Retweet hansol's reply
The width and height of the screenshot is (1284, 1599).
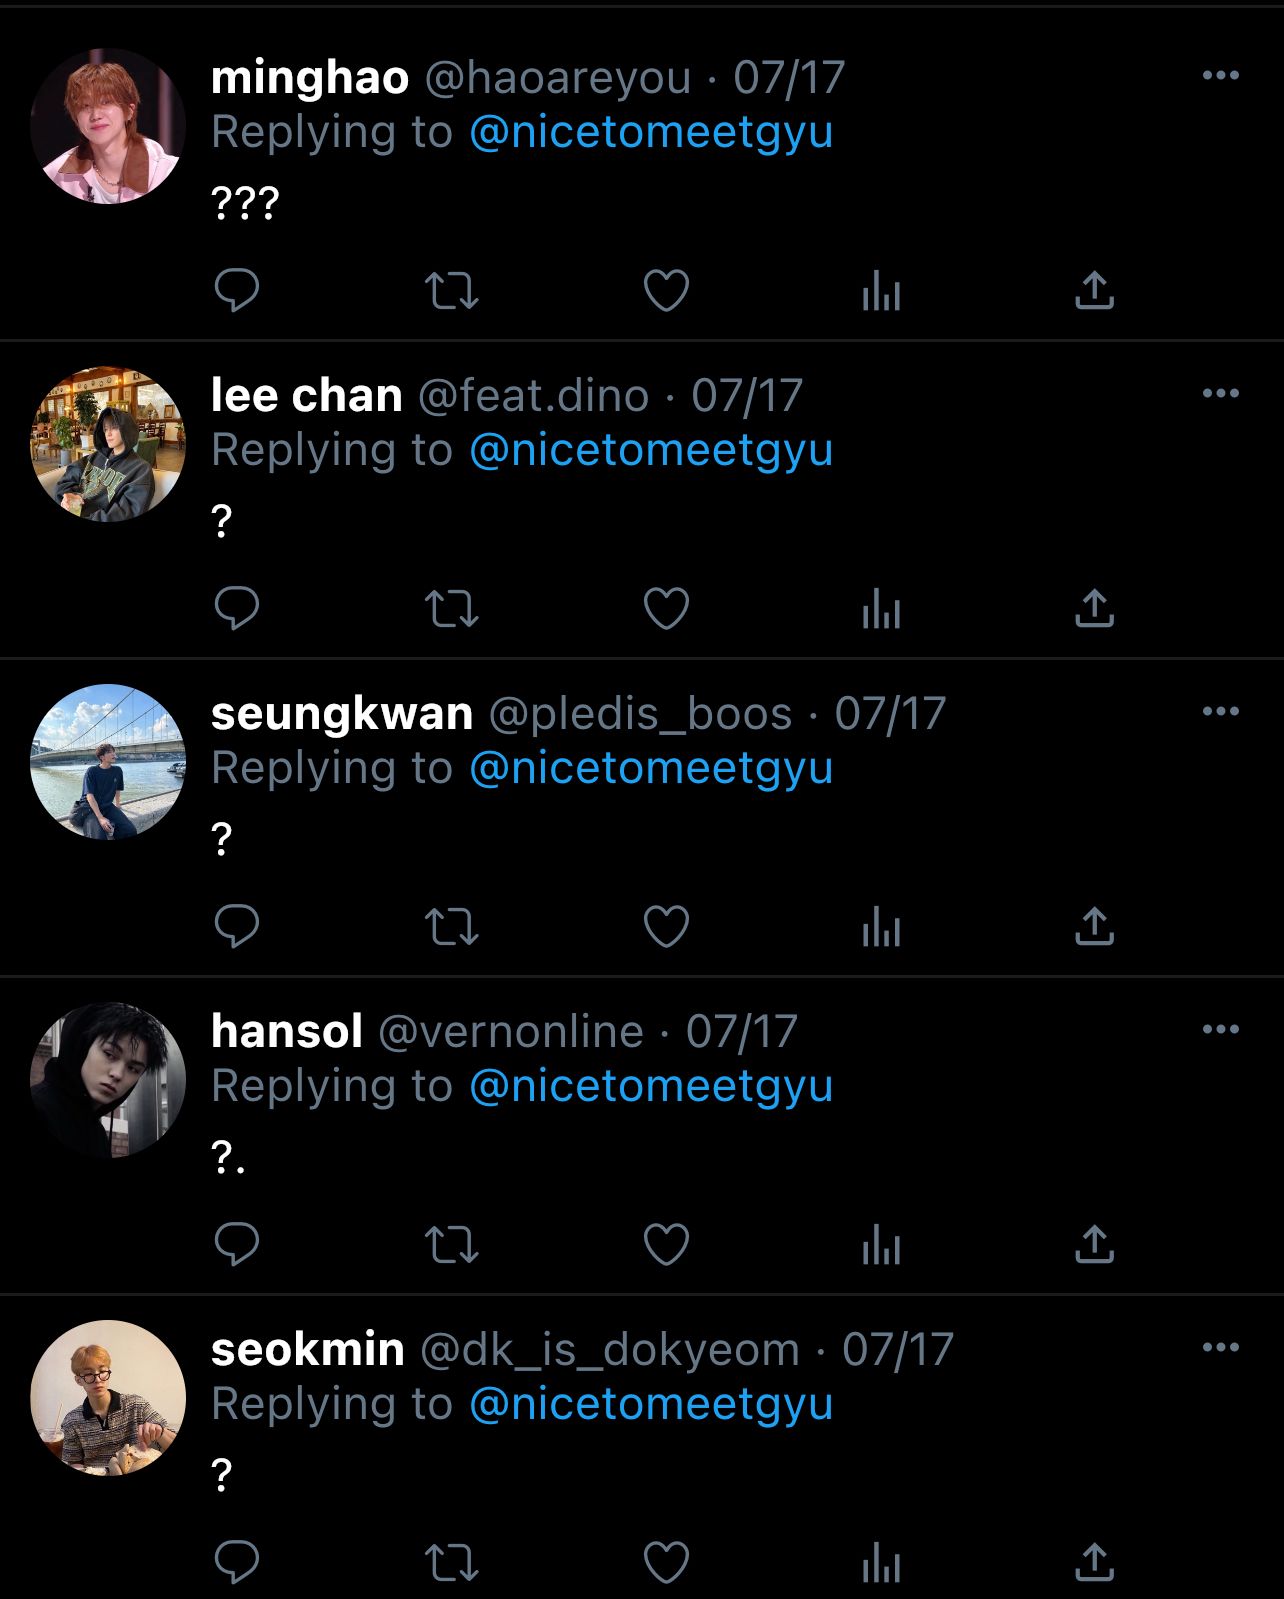coord(452,1245)
